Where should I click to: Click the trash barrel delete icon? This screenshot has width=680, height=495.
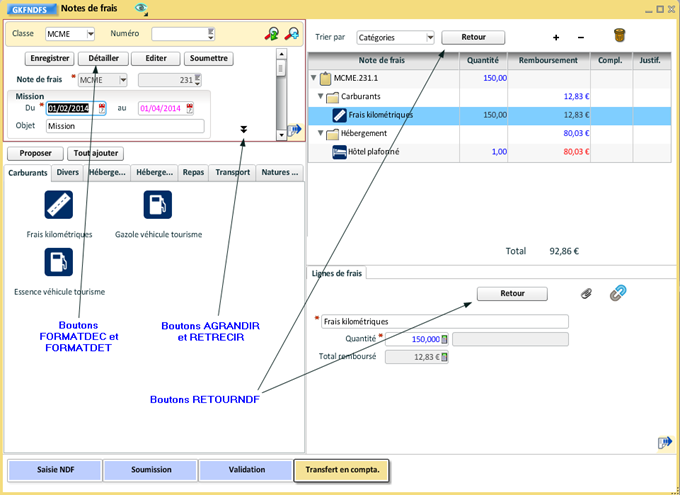pos(619,36)
